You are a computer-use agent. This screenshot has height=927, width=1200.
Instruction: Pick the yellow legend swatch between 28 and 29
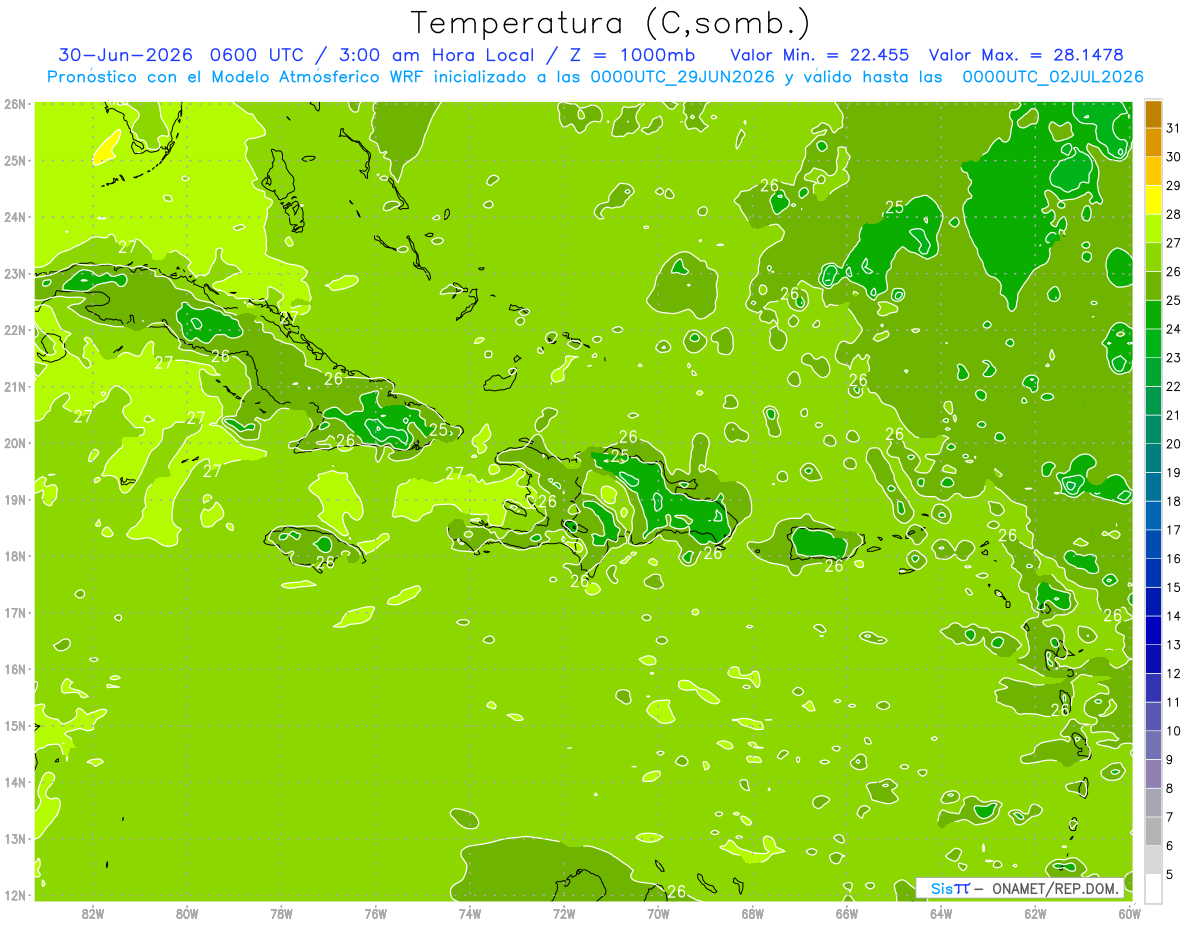(1153, 200)
